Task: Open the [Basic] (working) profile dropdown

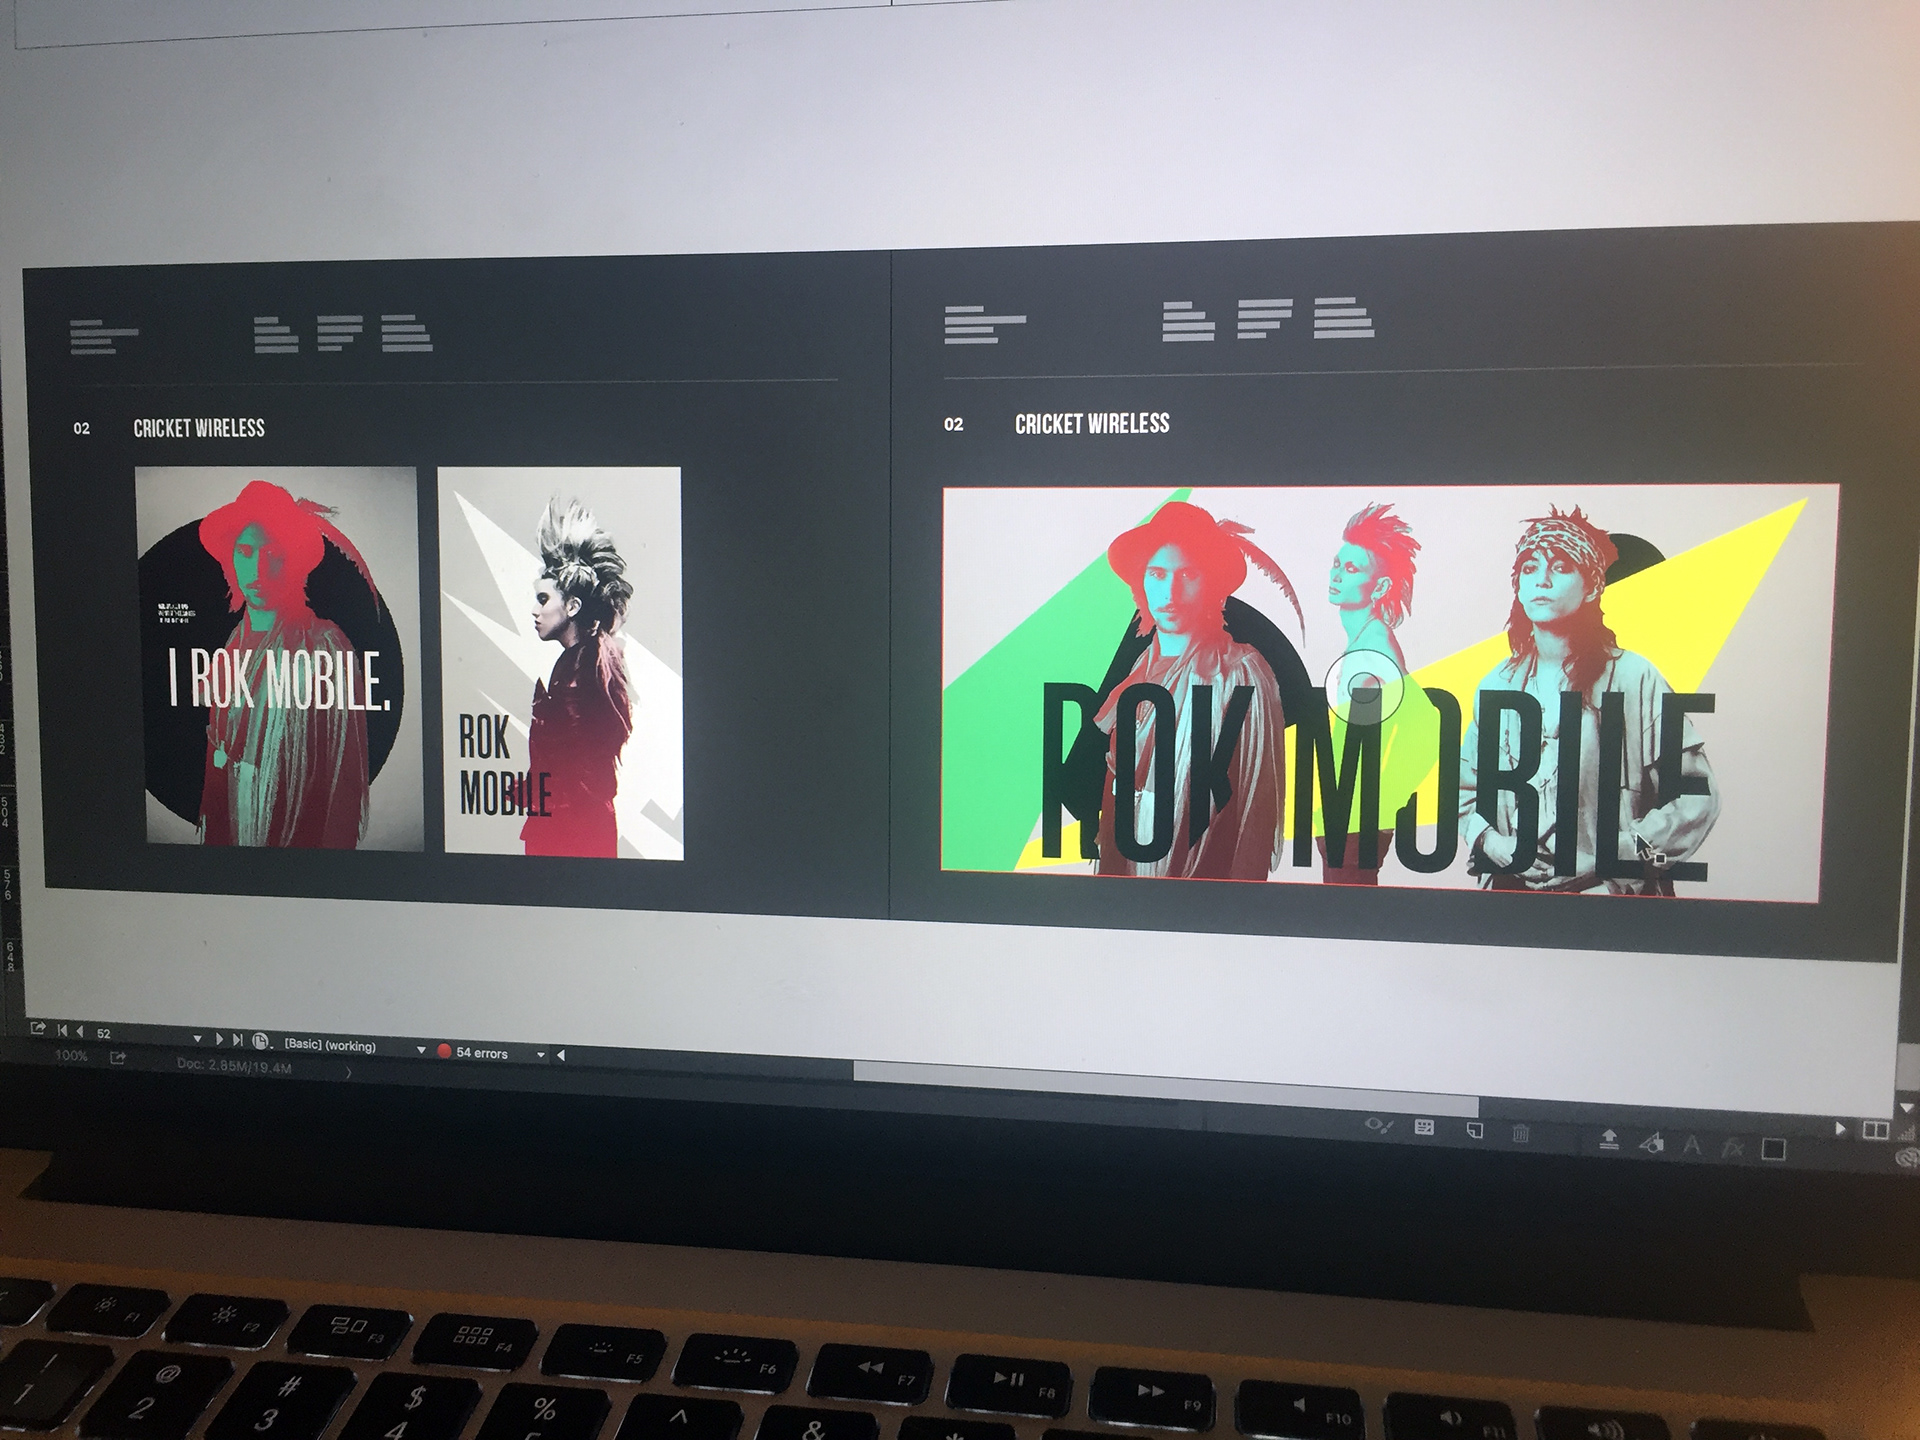Action: click(x=421, y=1050)
